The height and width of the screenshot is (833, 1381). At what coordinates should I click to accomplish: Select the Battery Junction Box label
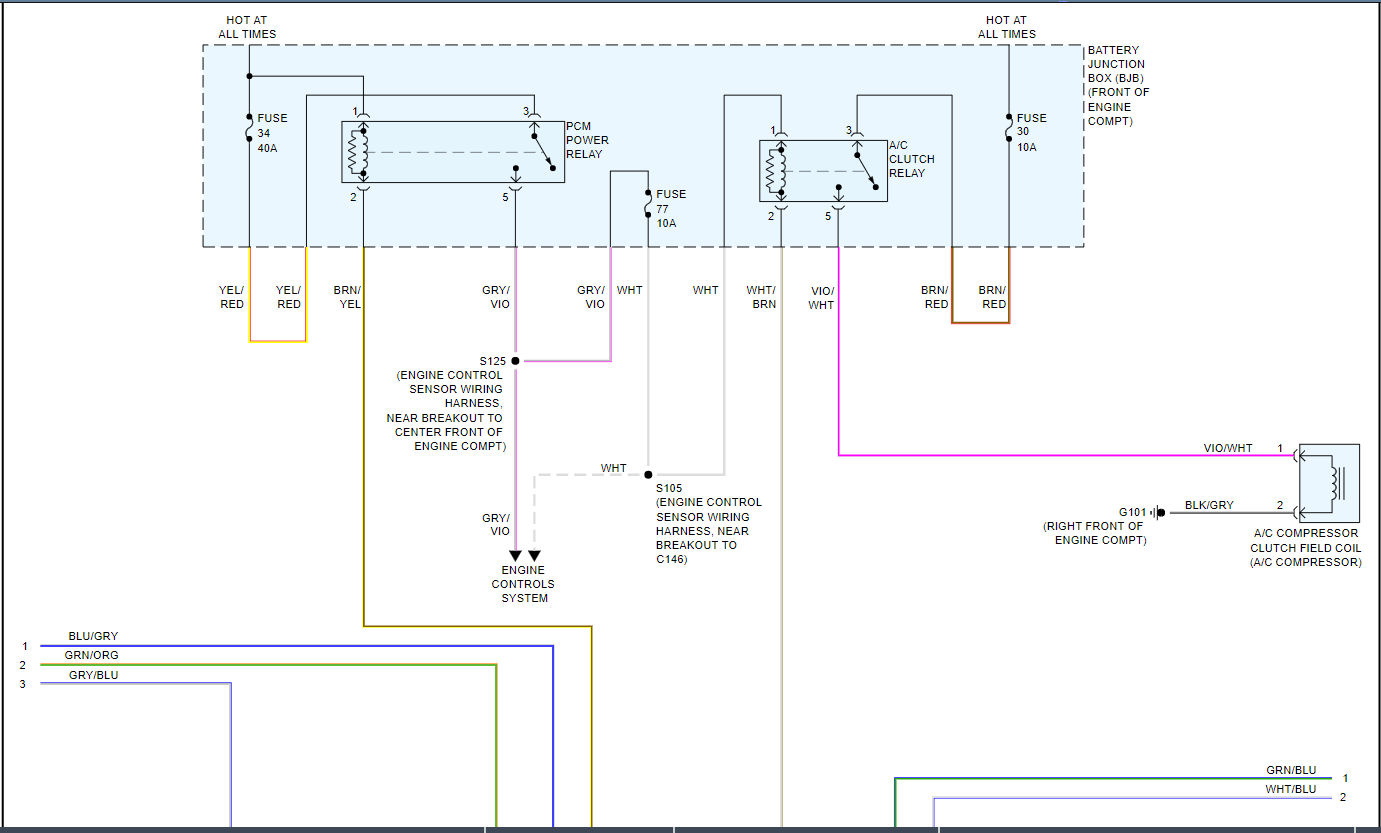tap(1119, 85)
